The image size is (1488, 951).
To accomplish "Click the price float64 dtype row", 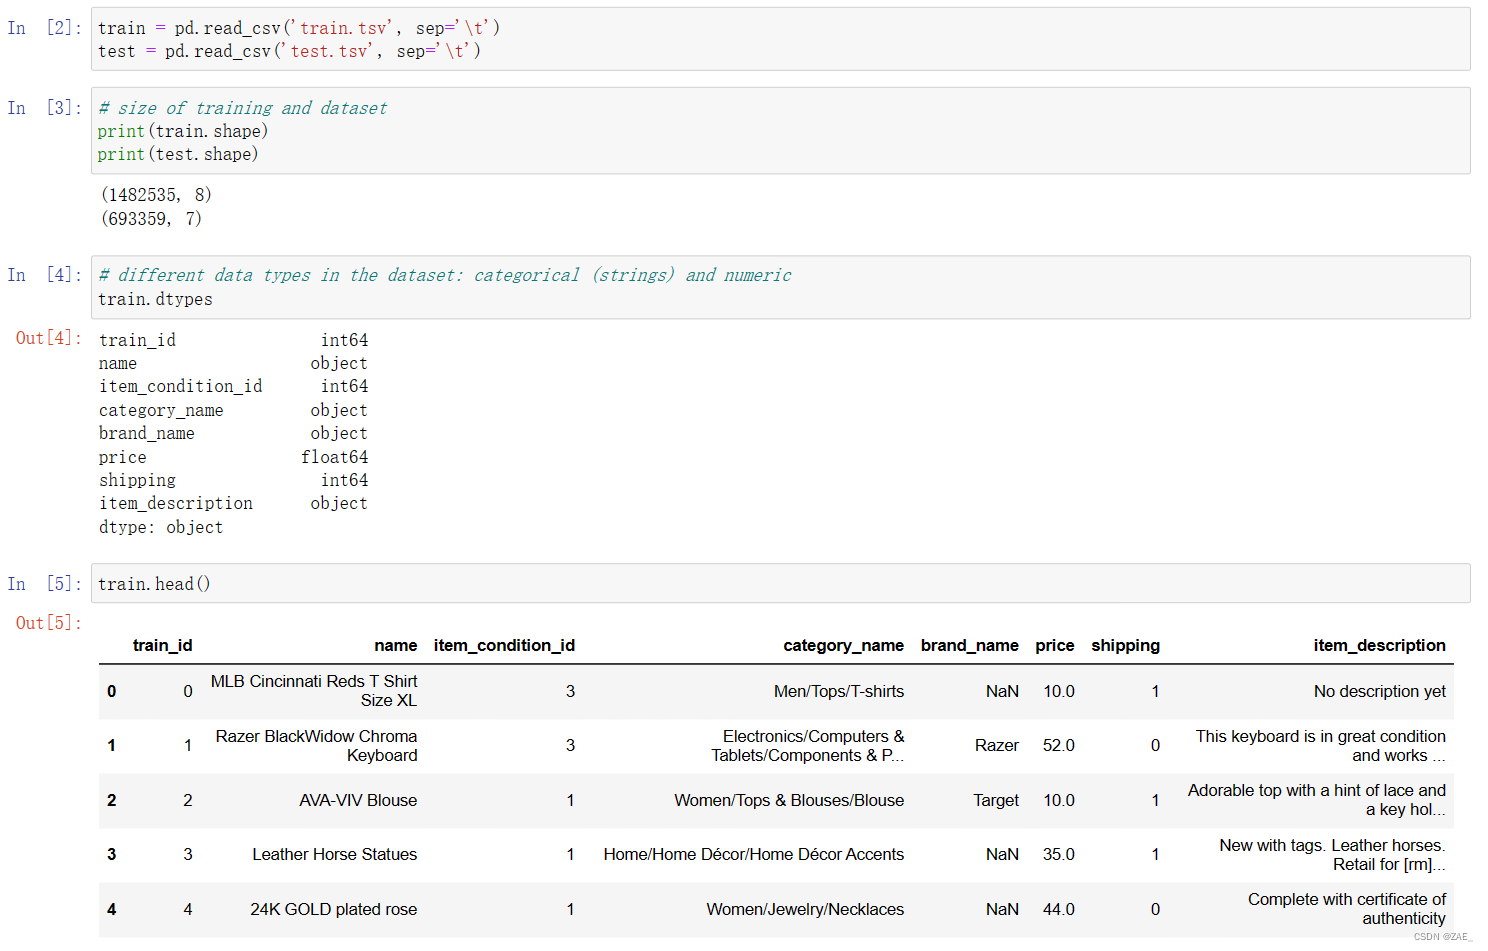I will pos(233,457).
